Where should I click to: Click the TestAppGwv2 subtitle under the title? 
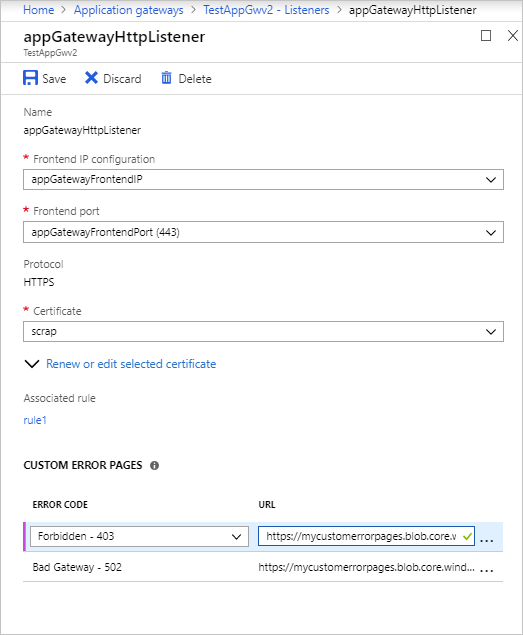[x=50, y=53]
